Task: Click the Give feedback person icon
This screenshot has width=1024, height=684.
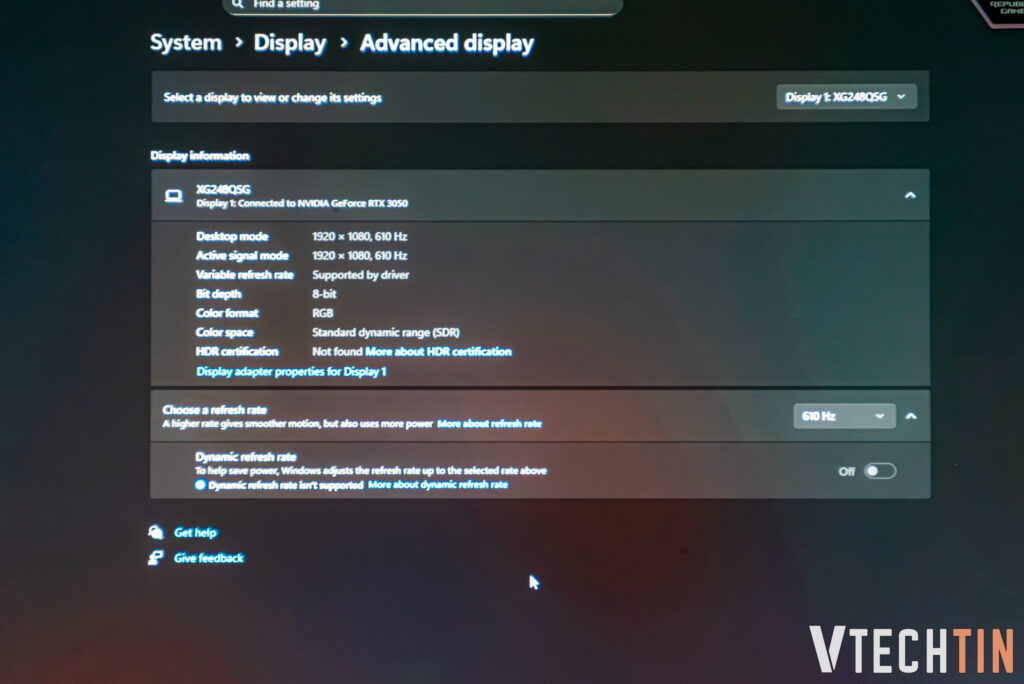Action: tap(156, 558)
